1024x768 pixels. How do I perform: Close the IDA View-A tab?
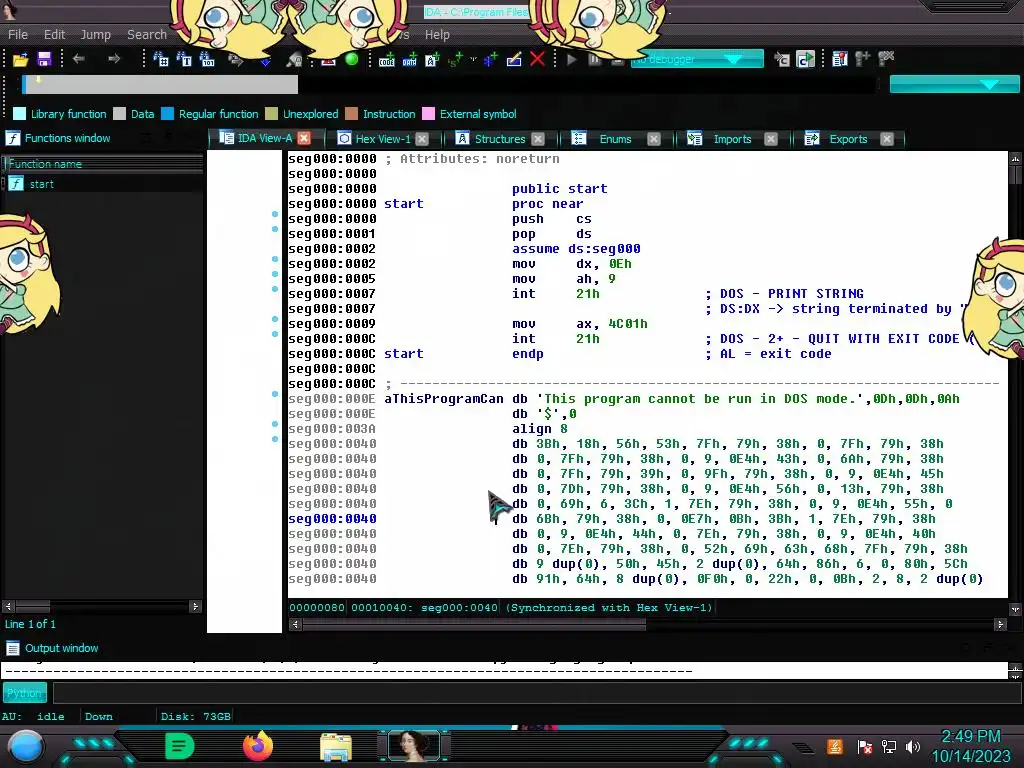304,138
